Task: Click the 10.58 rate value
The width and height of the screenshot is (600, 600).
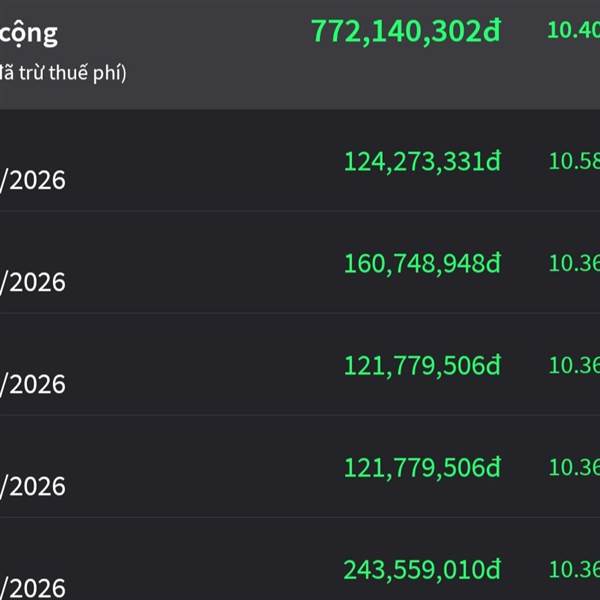Action: (x=574, y=160)
